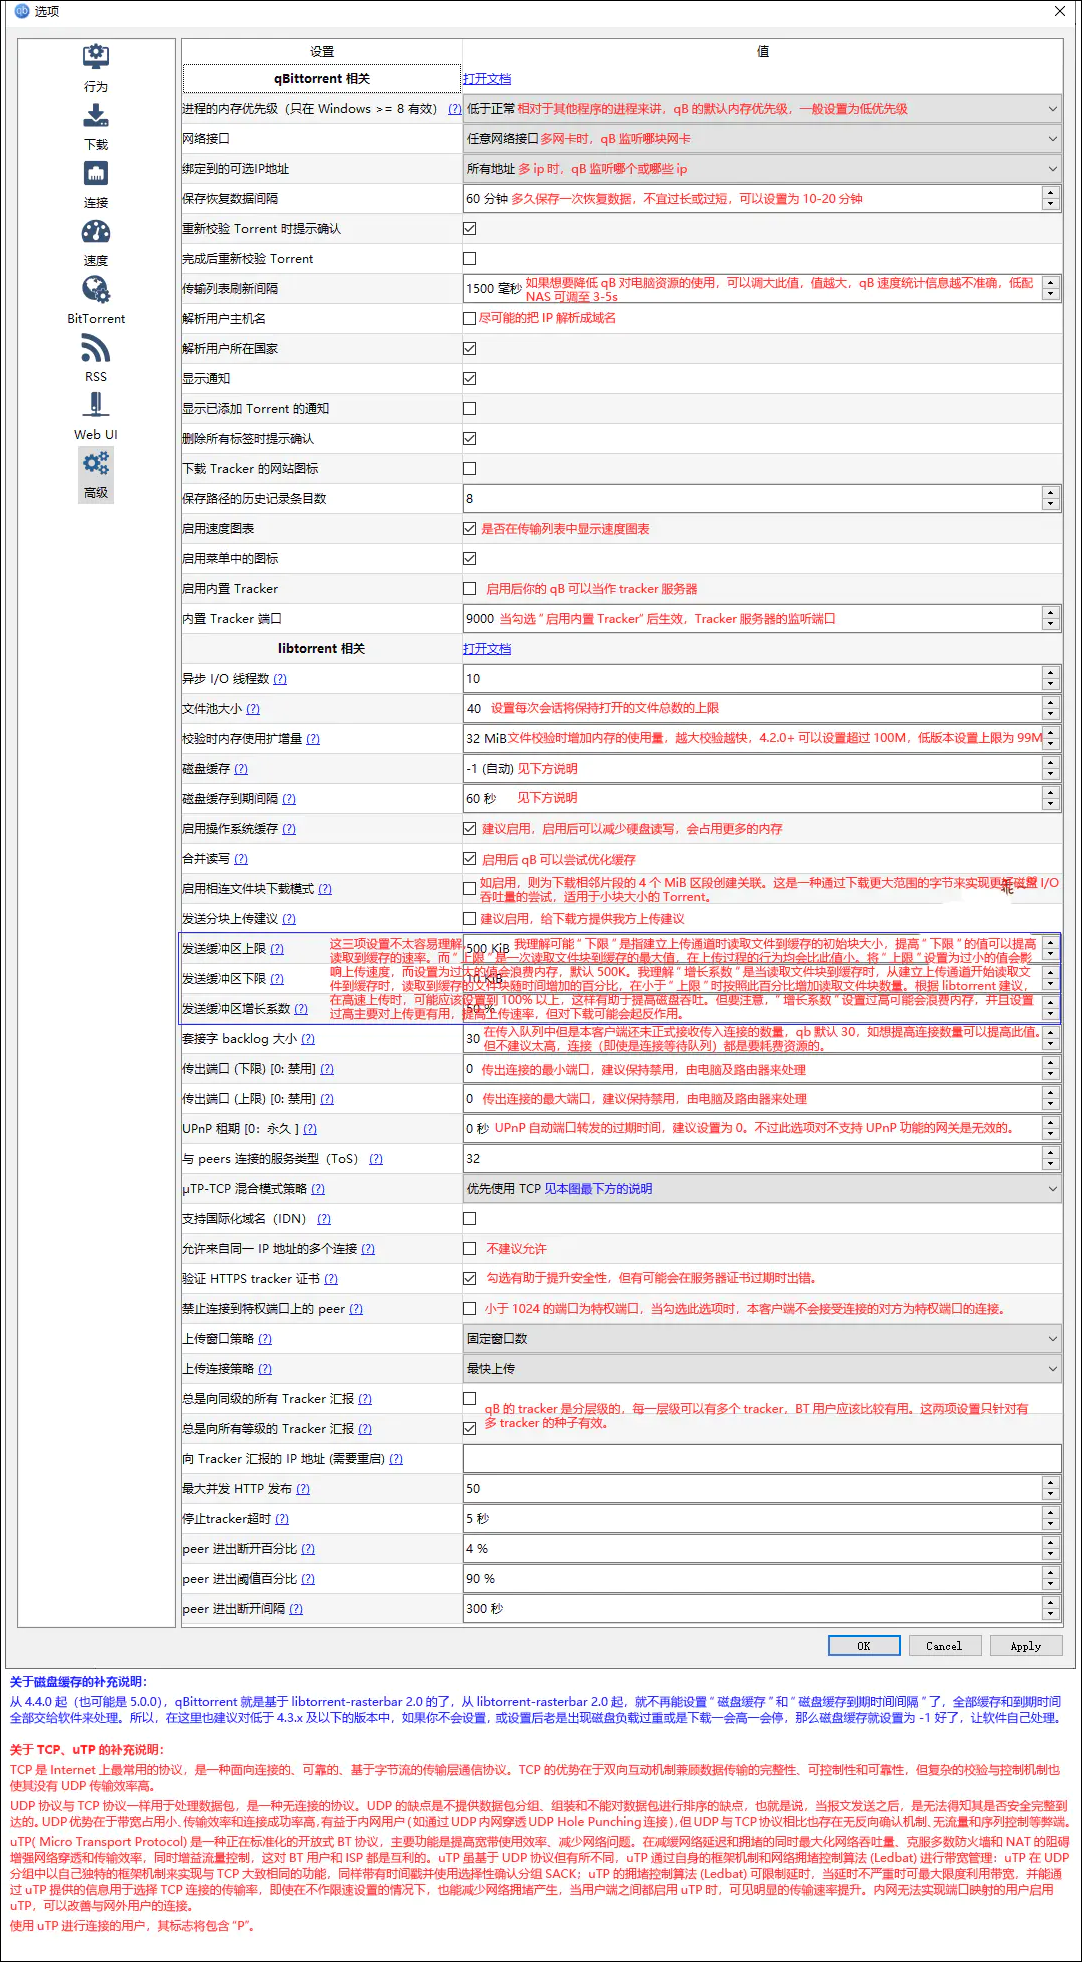
Task: Expand the 上传窗口策略 dropdown
Action: [760, 1339]
